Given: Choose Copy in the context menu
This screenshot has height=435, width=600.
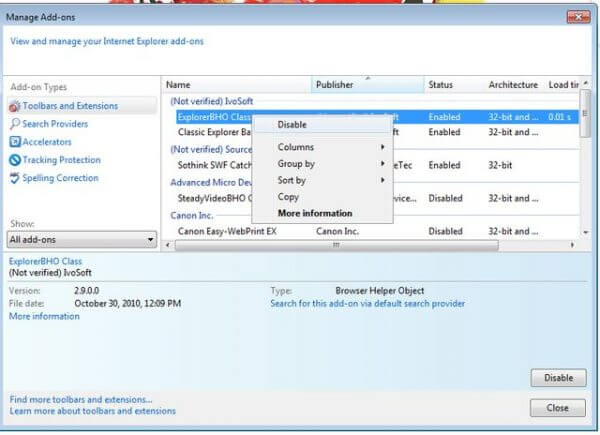Looking at the screenshot, I should coord(322,197).
